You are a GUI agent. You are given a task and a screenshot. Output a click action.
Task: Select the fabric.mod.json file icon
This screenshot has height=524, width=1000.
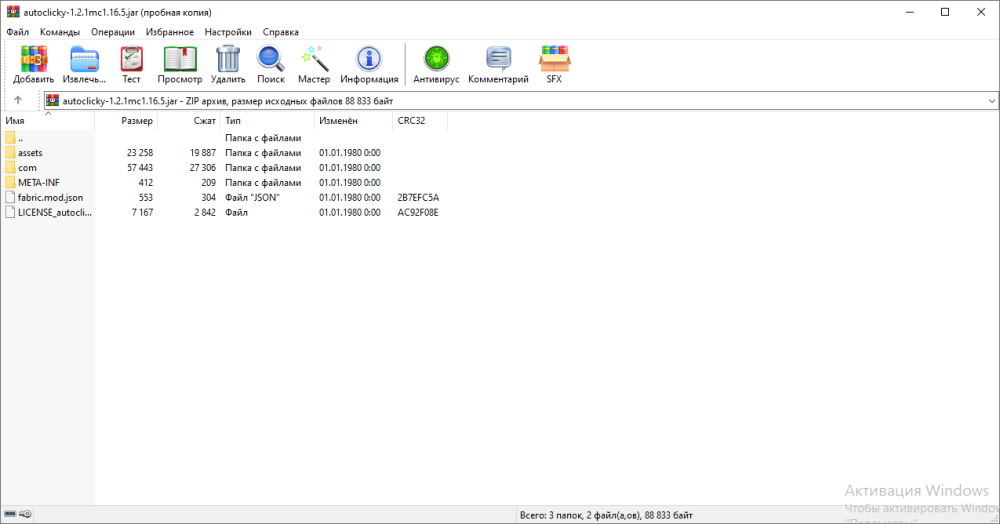coord(10,197)
